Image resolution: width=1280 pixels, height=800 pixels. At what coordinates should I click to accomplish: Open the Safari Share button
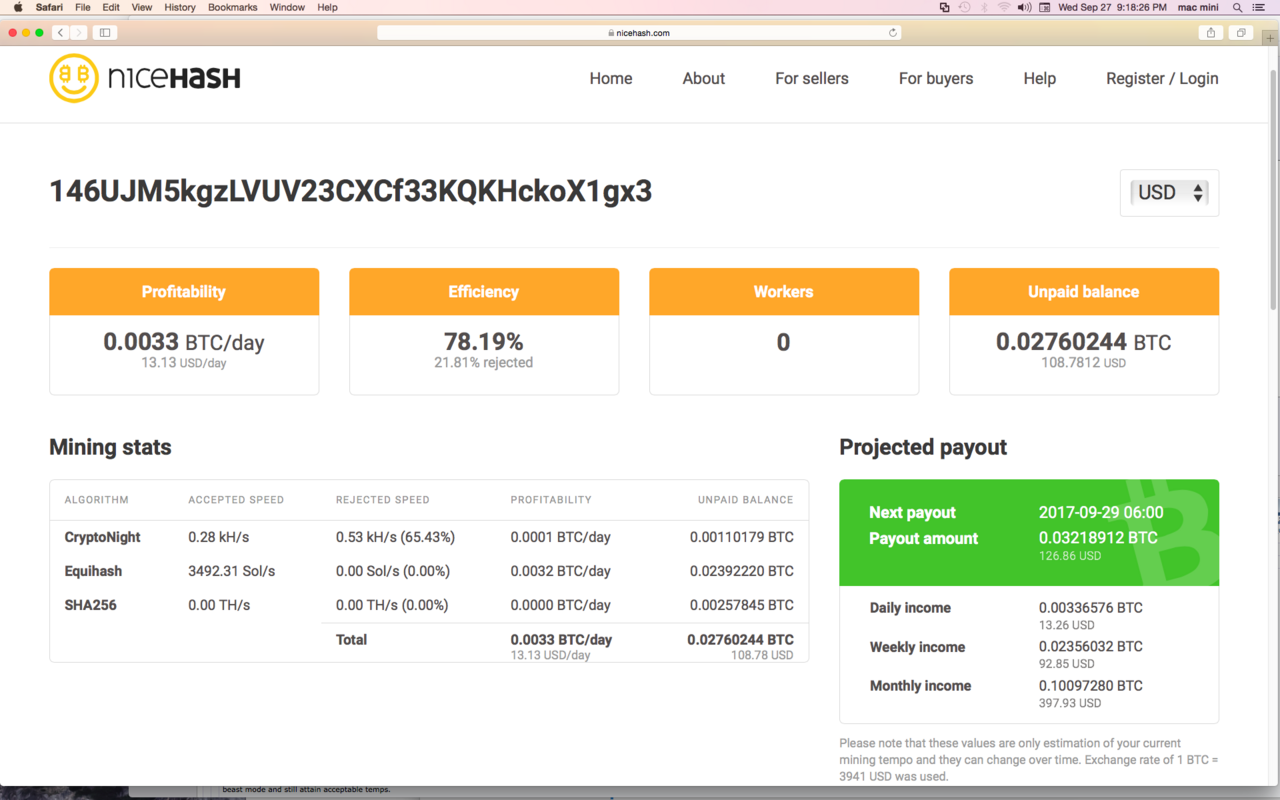tap(1211, 33)
